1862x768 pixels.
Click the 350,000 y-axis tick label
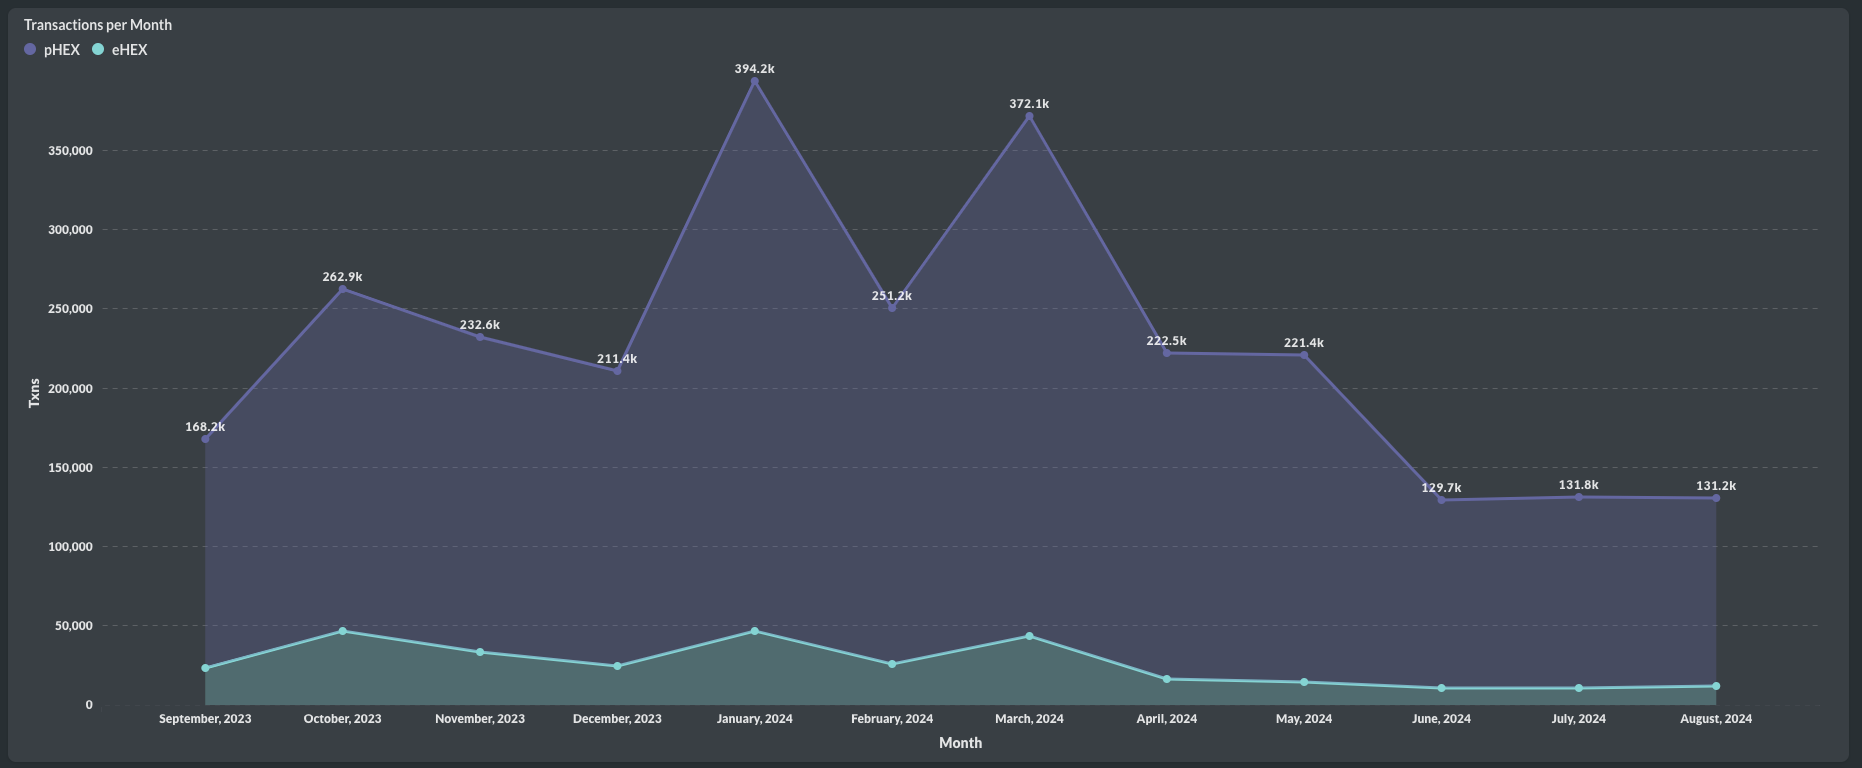tap(70, 151)
